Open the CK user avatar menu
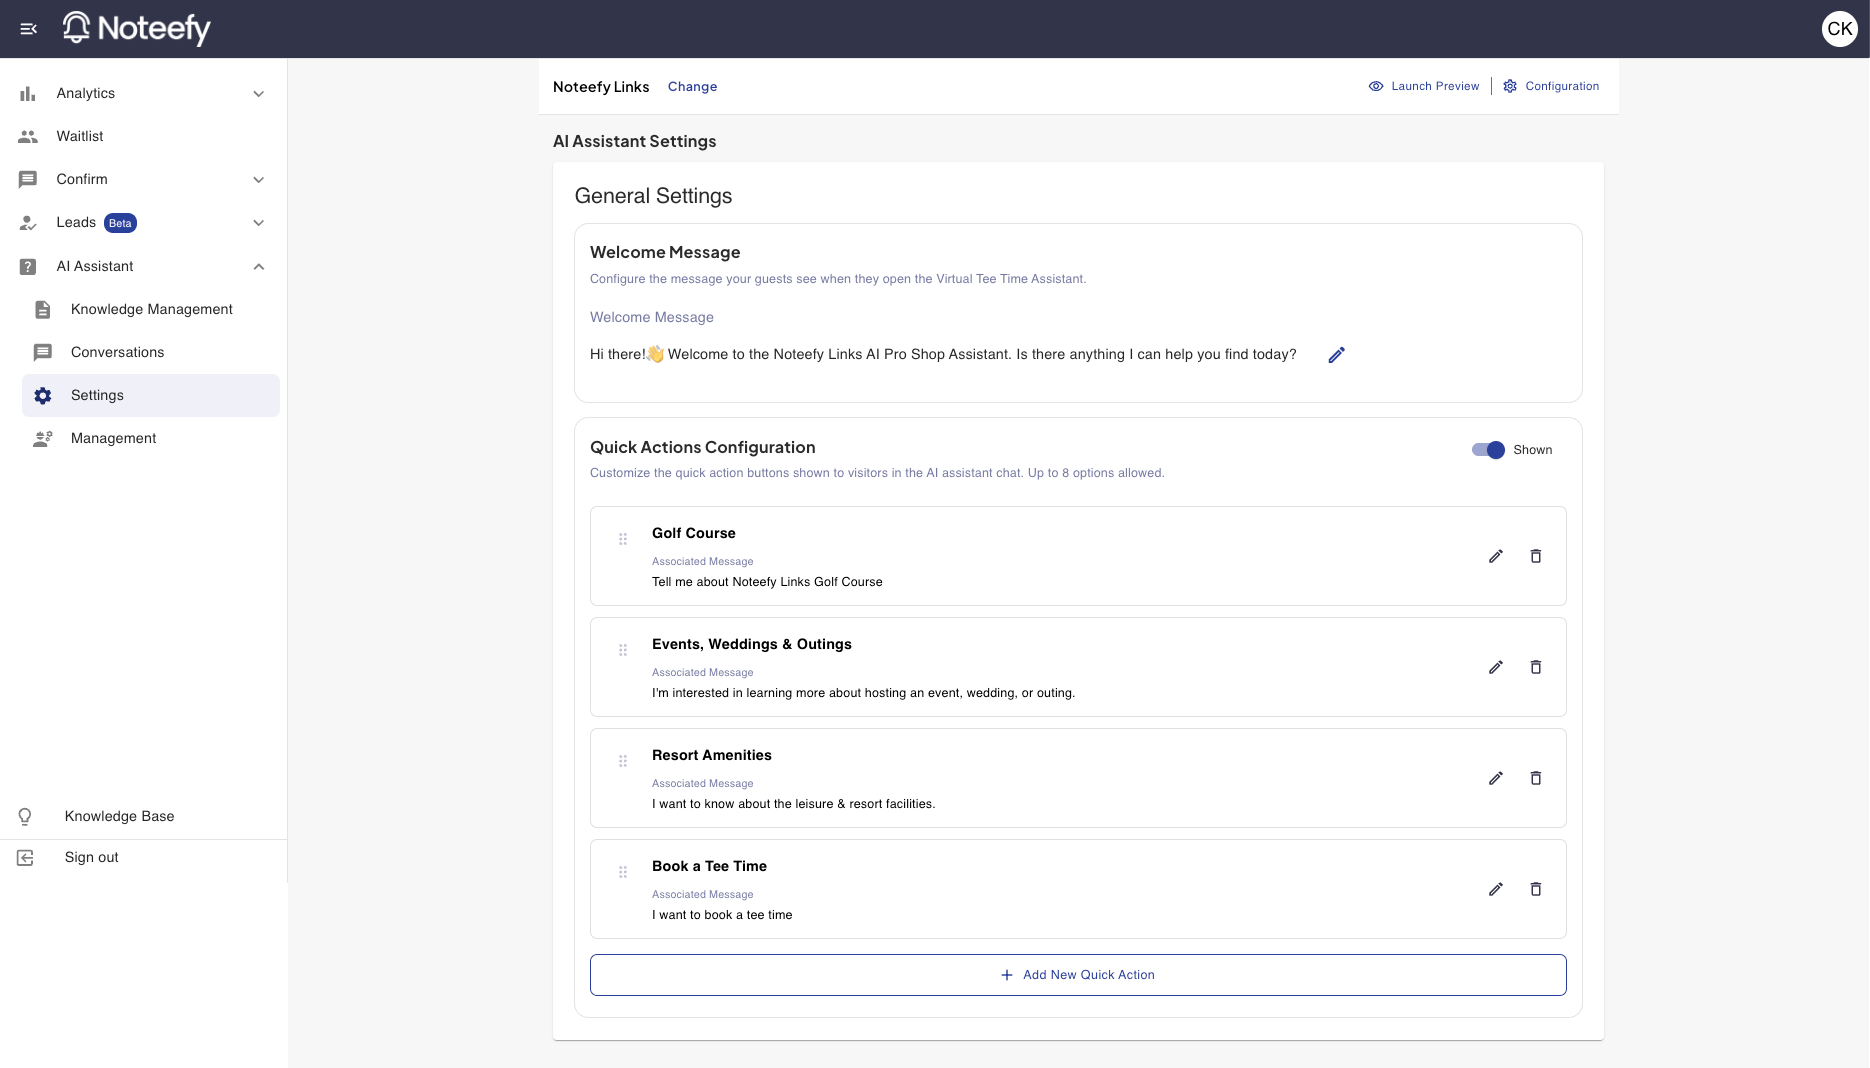This screenshot has width=1870, height=1068. pos(1839,29)
